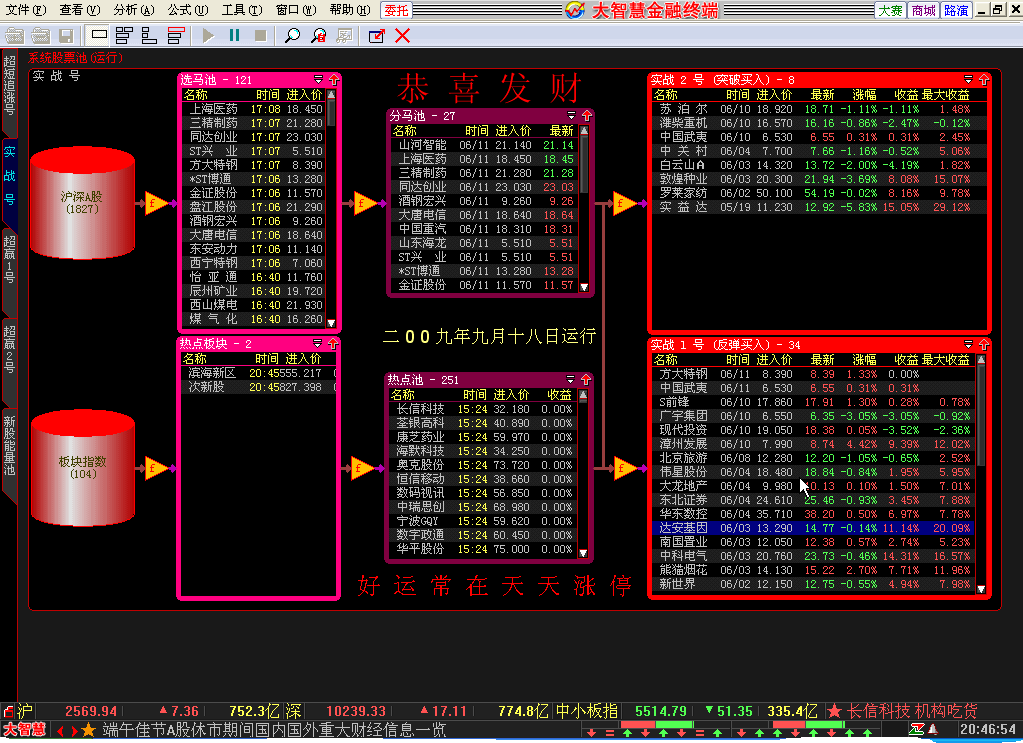Click the bell alert icon in status bar

(933, 729)
